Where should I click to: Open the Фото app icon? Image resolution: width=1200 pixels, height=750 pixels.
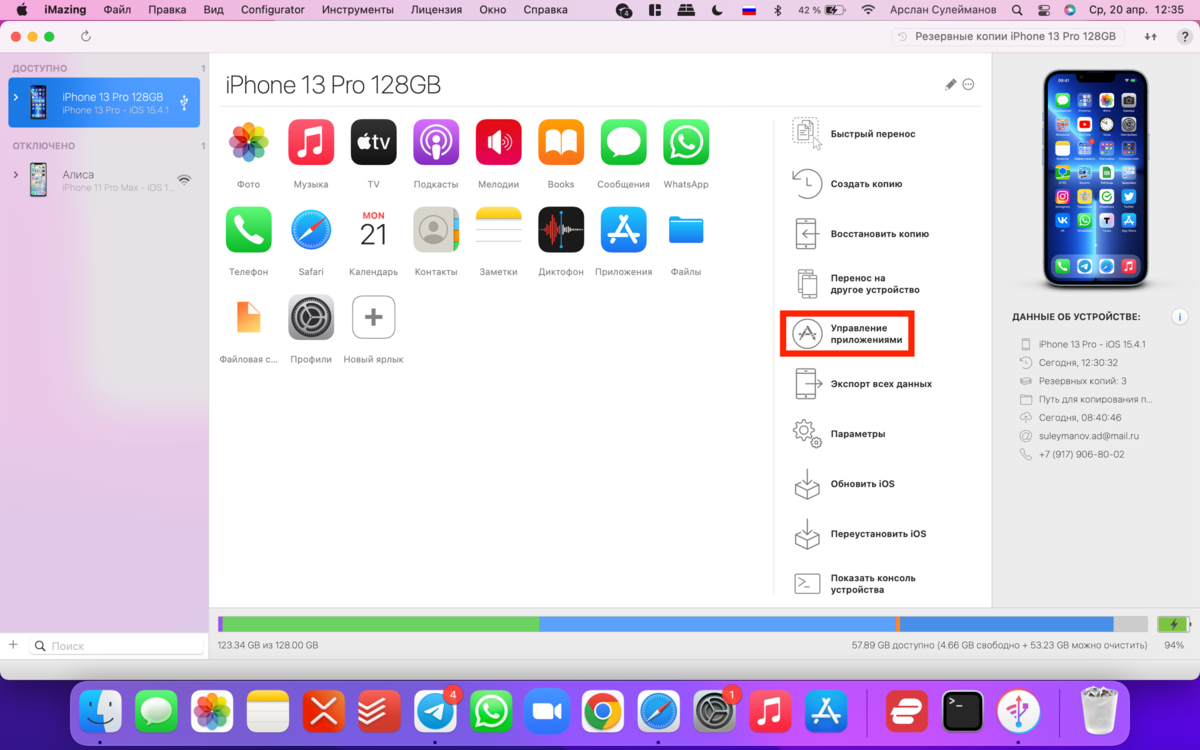(248, 142)
